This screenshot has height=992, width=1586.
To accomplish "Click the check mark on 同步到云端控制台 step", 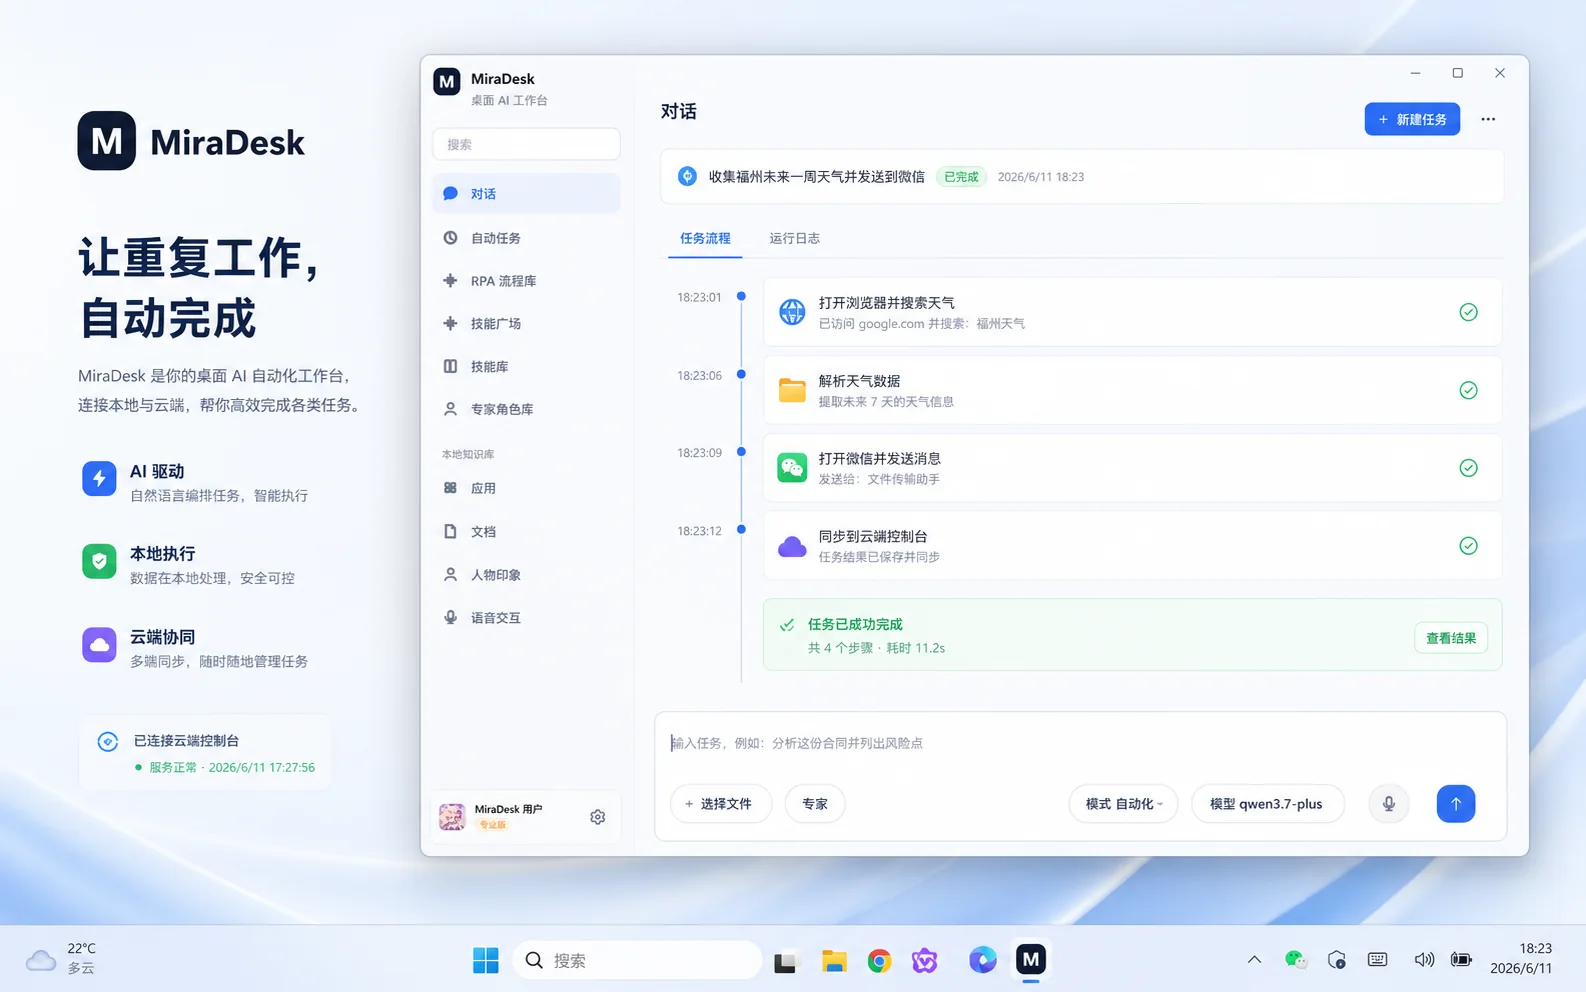I will point(1468,546).
